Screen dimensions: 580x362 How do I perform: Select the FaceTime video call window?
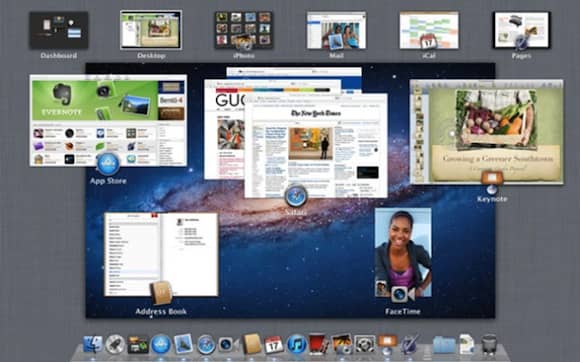pyautogui.click(x=403, y=252)
